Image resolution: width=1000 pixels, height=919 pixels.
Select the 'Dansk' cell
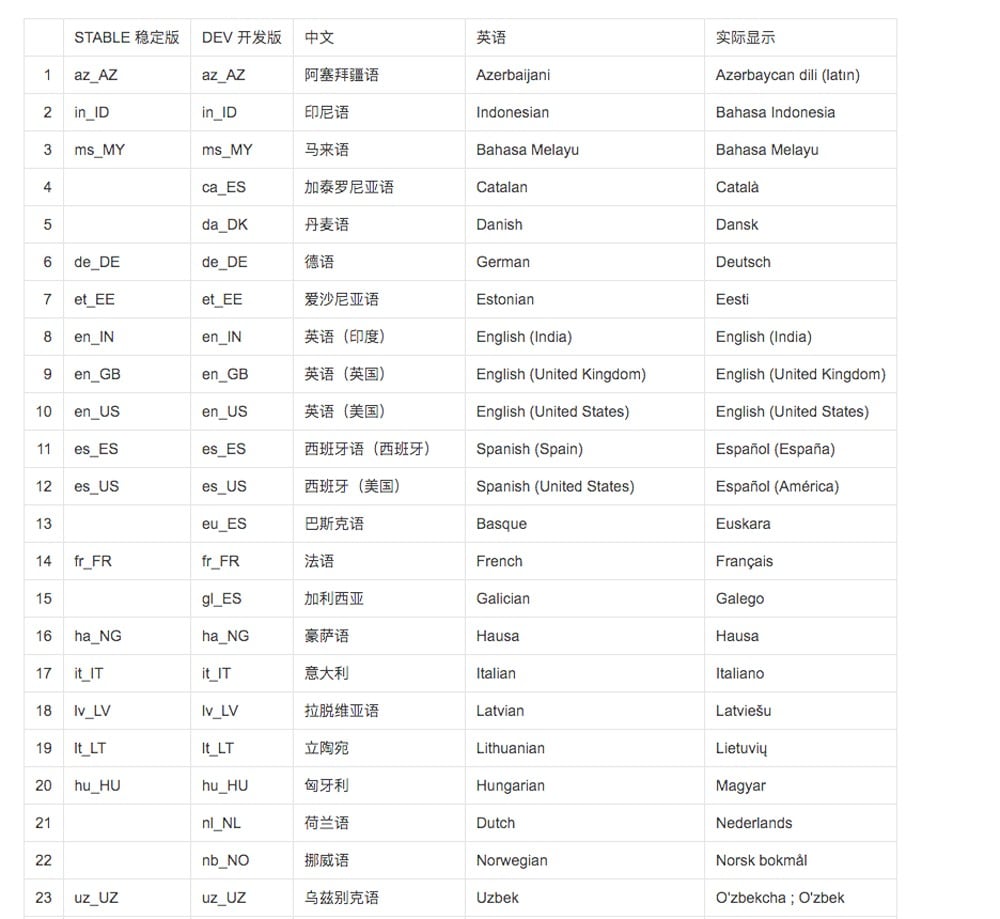pyautogui.click(x=800, y=224)
